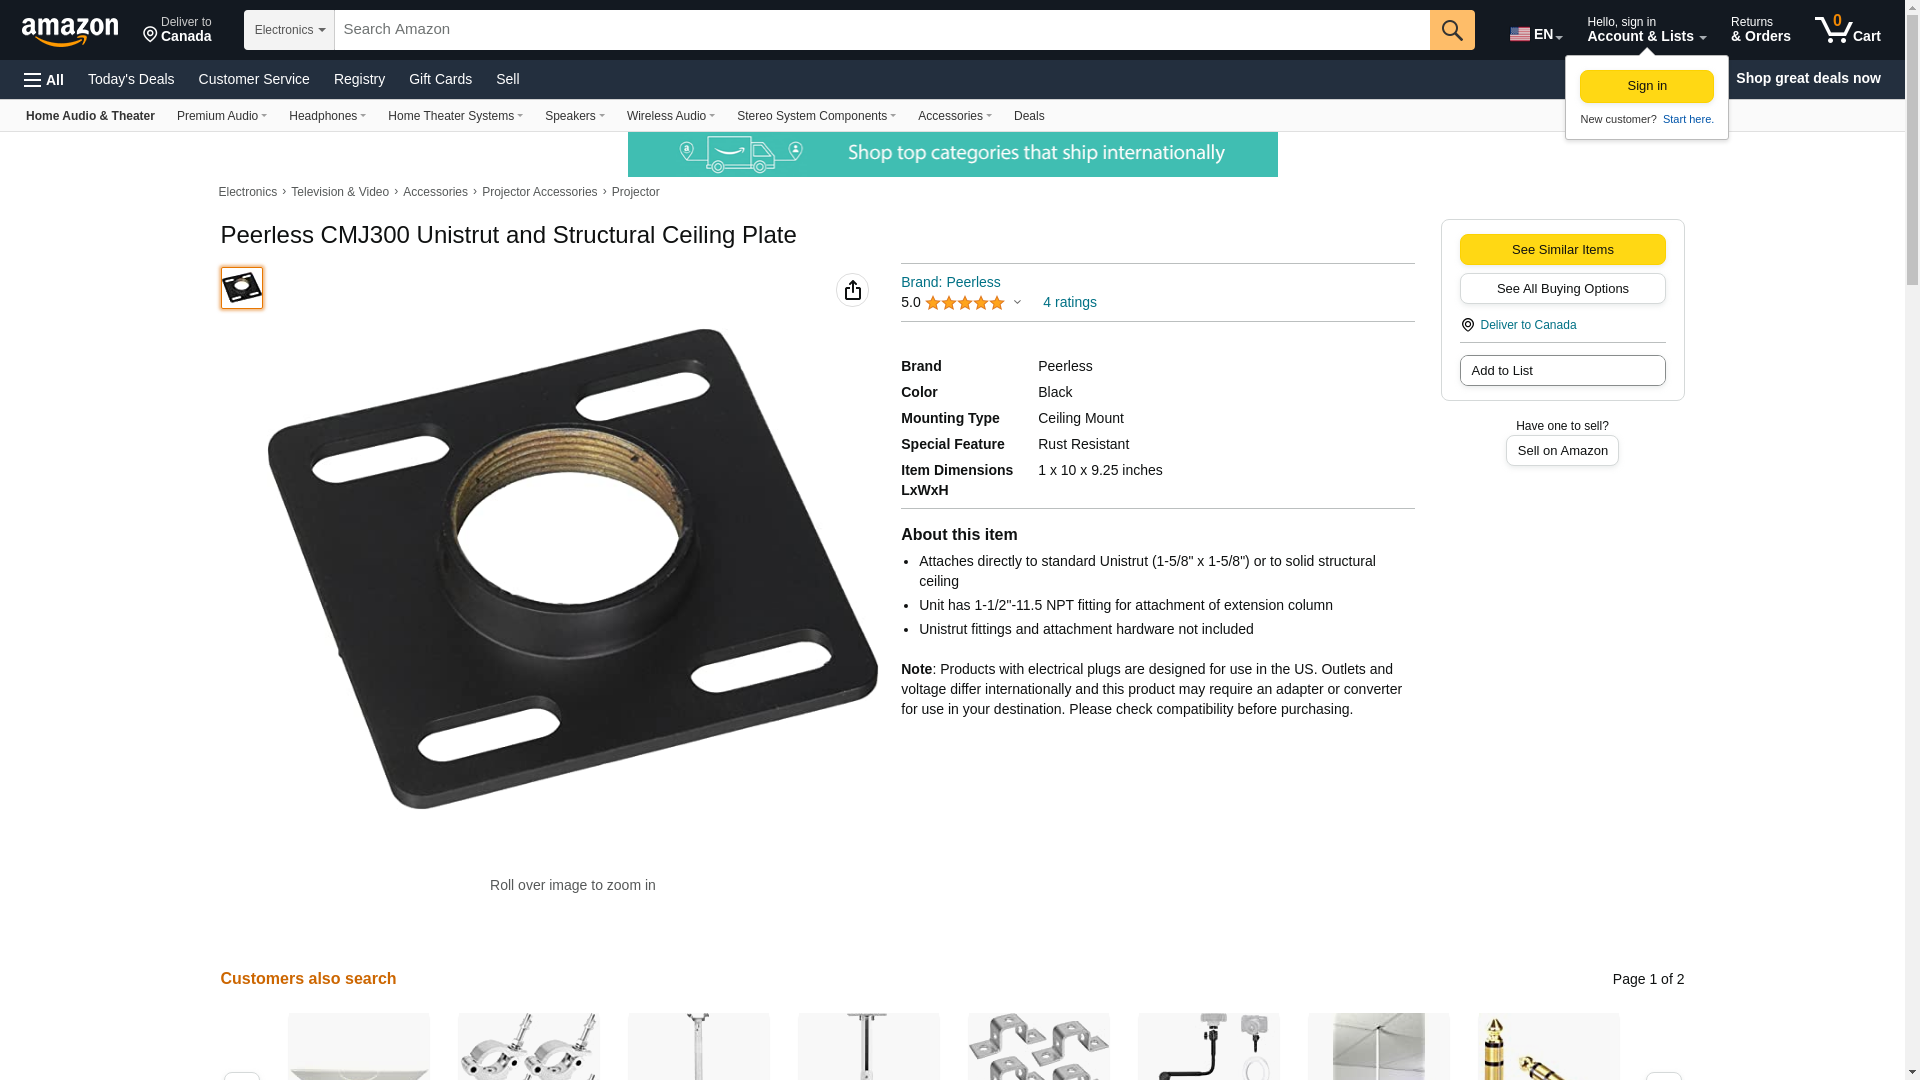Expand the Account & Lists menu
The height and width of the screenshot is (1080, 1920).
point(1646,30)
